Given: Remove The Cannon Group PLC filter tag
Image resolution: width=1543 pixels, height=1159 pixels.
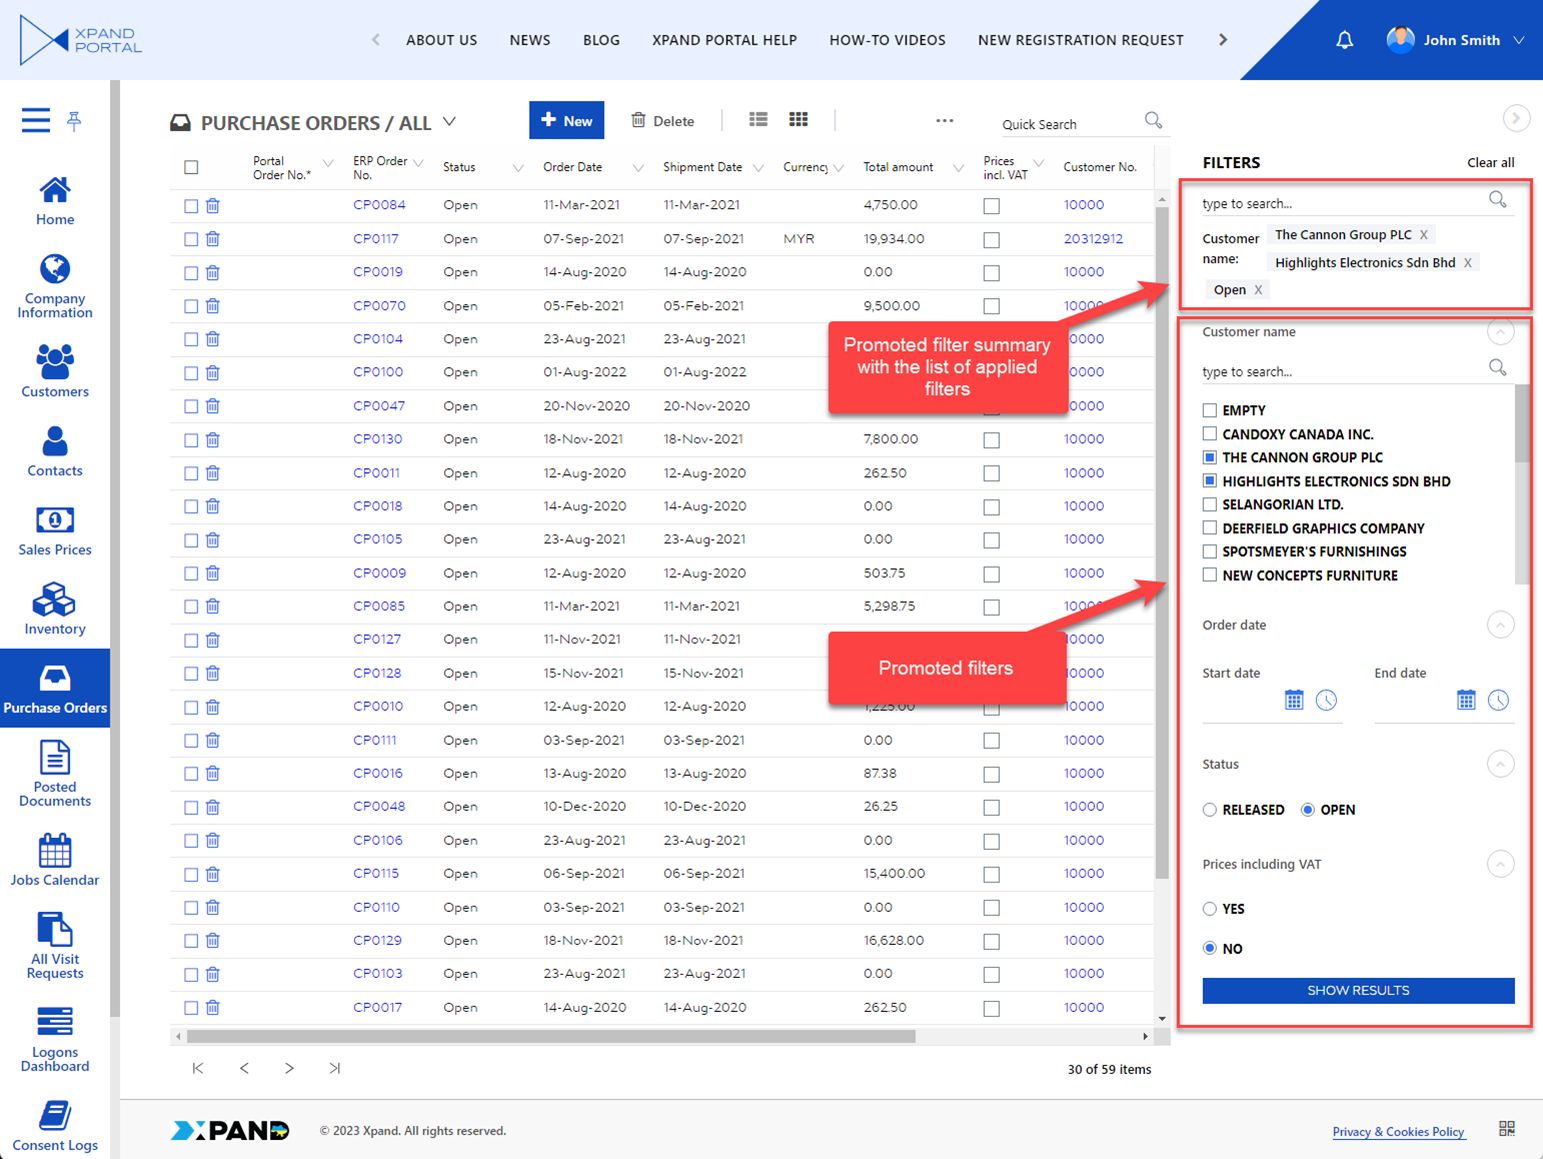Looking at the screenshot, I should pyautogui.click(x=1424, y=235).
